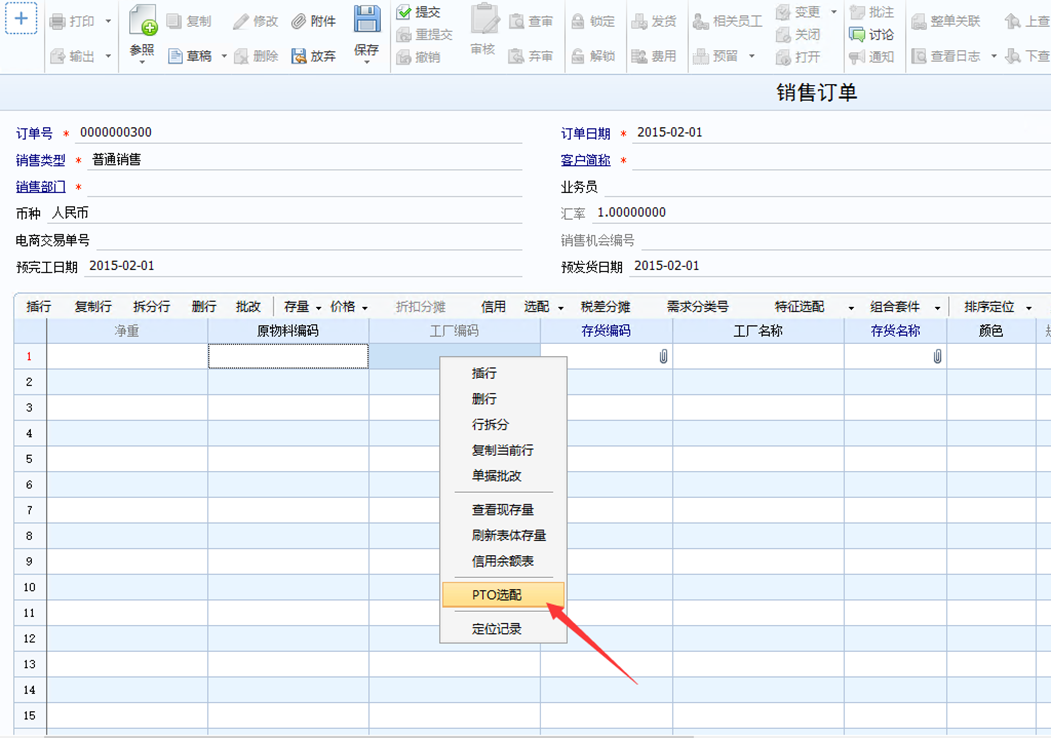Click the 变更 change icon

[783, 12]
